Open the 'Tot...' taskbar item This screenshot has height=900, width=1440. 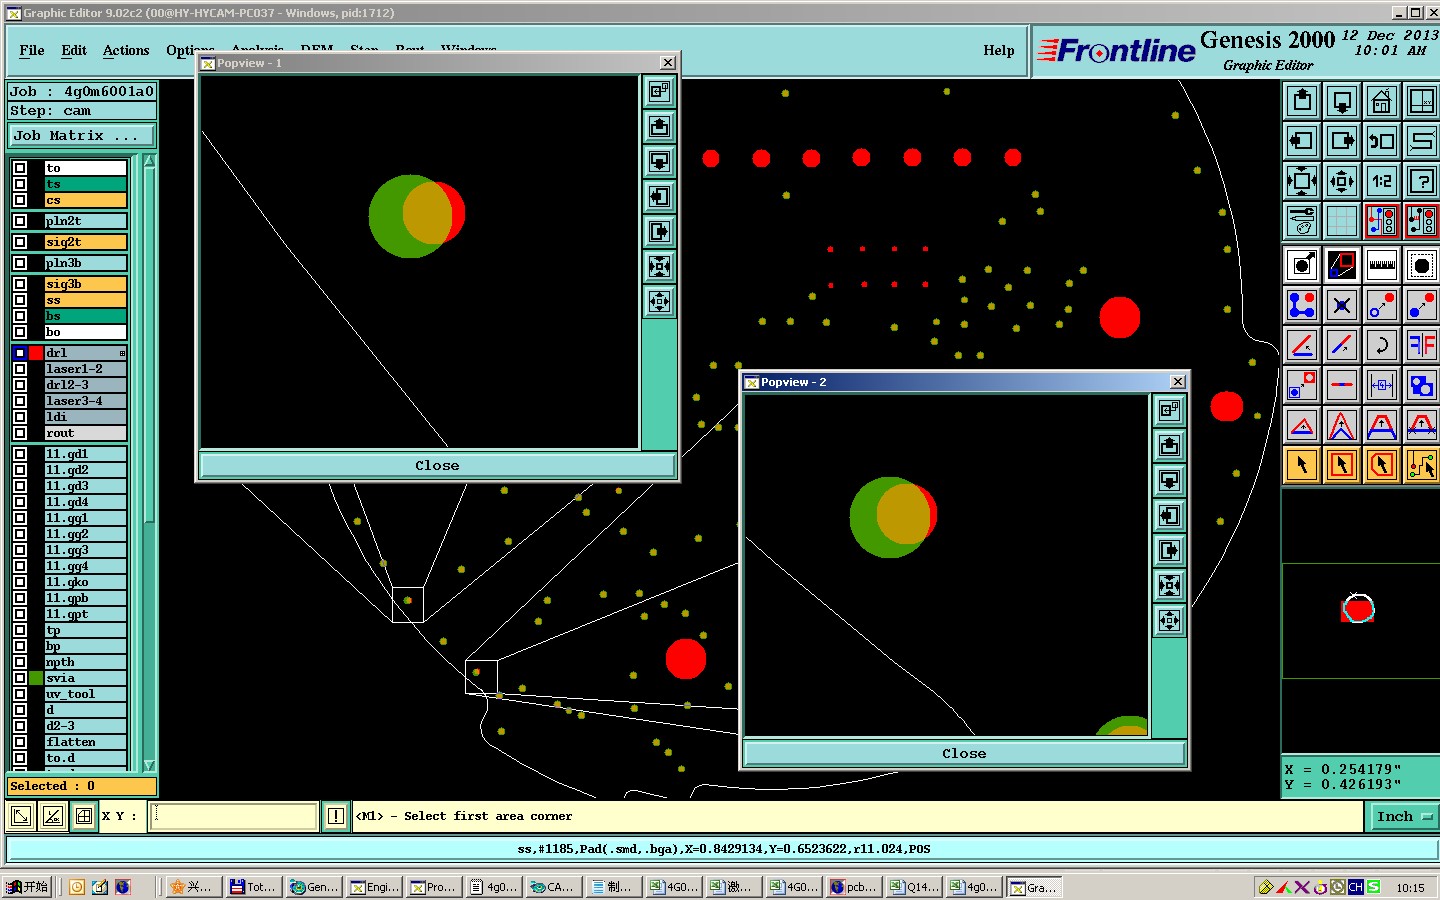click(252, 887)
